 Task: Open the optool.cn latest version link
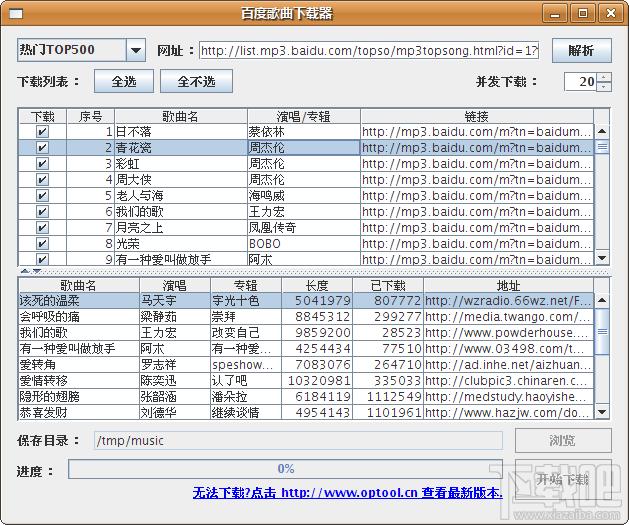click(x=347, y=493)
